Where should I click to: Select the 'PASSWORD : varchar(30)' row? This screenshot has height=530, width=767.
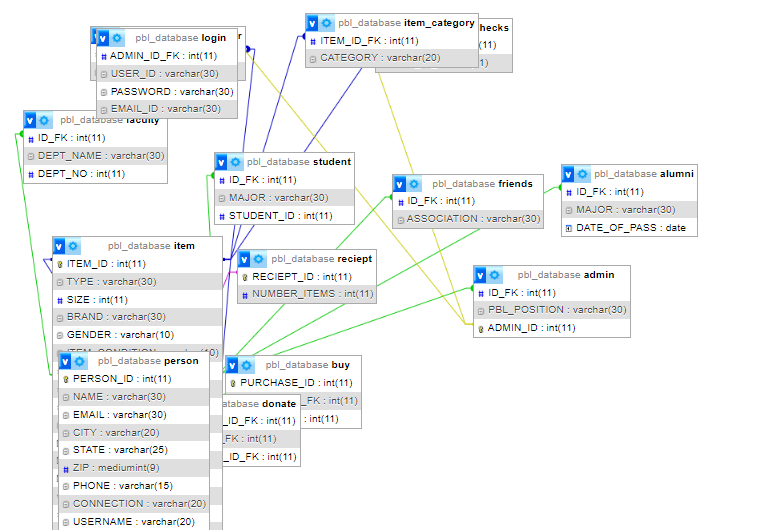[167, 92]
